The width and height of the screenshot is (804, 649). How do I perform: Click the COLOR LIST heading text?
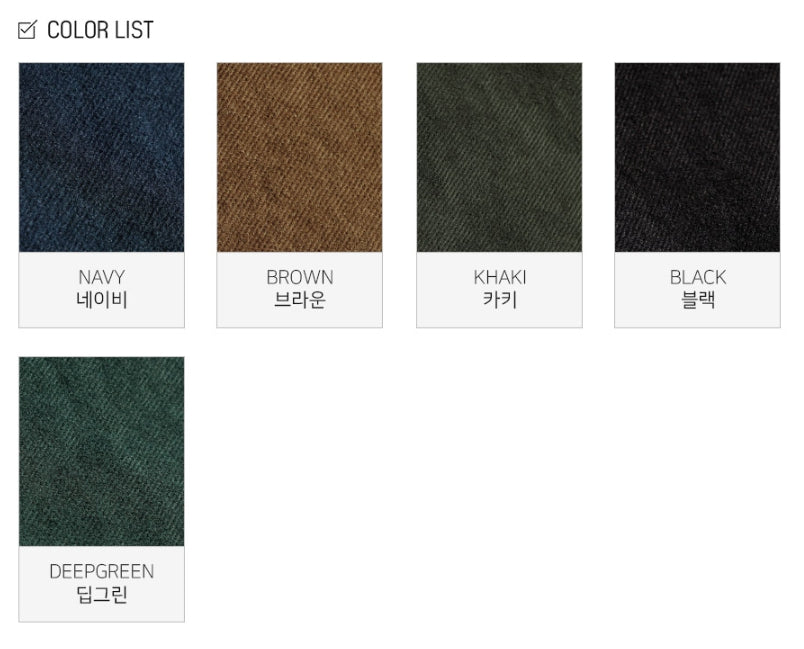click(100, 30)
